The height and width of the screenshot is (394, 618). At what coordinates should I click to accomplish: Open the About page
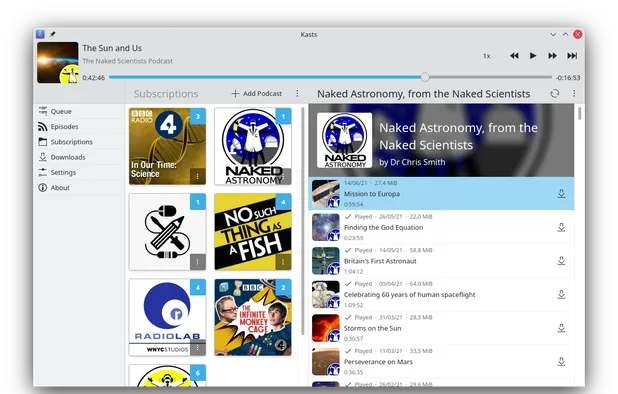tap(79, 188)
